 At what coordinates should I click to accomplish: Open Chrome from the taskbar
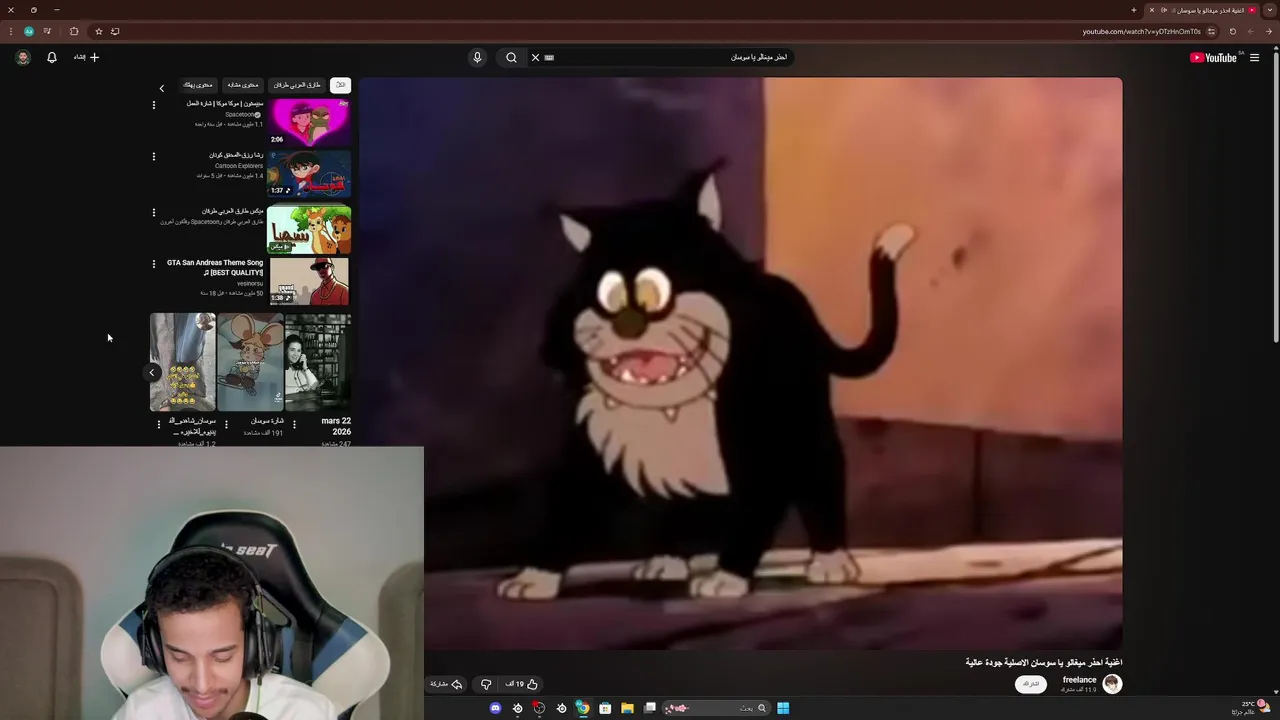pos(583,708)
